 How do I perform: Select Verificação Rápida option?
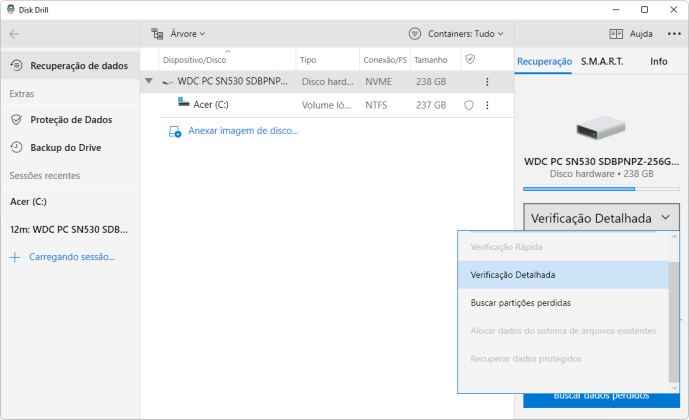click(563, 247)
